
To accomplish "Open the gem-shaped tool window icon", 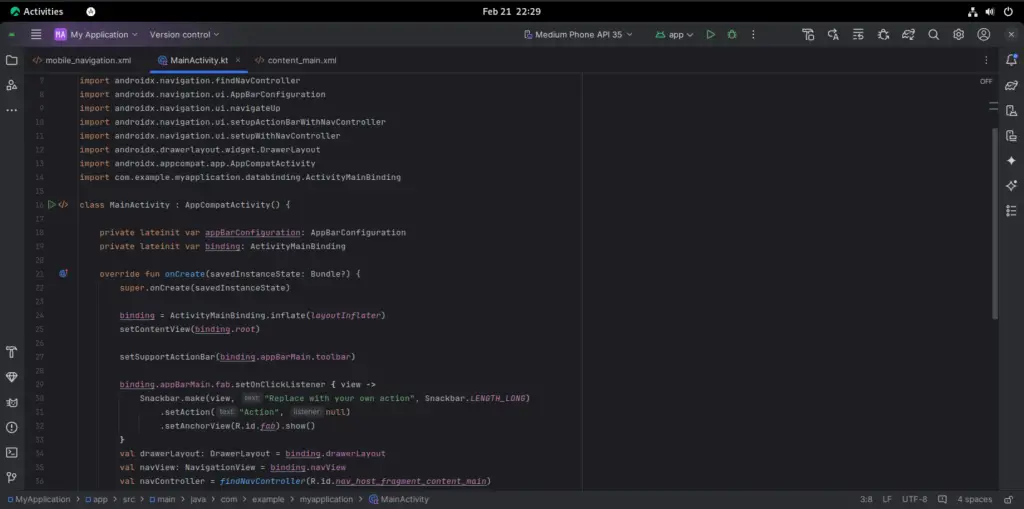I will 12,377.
